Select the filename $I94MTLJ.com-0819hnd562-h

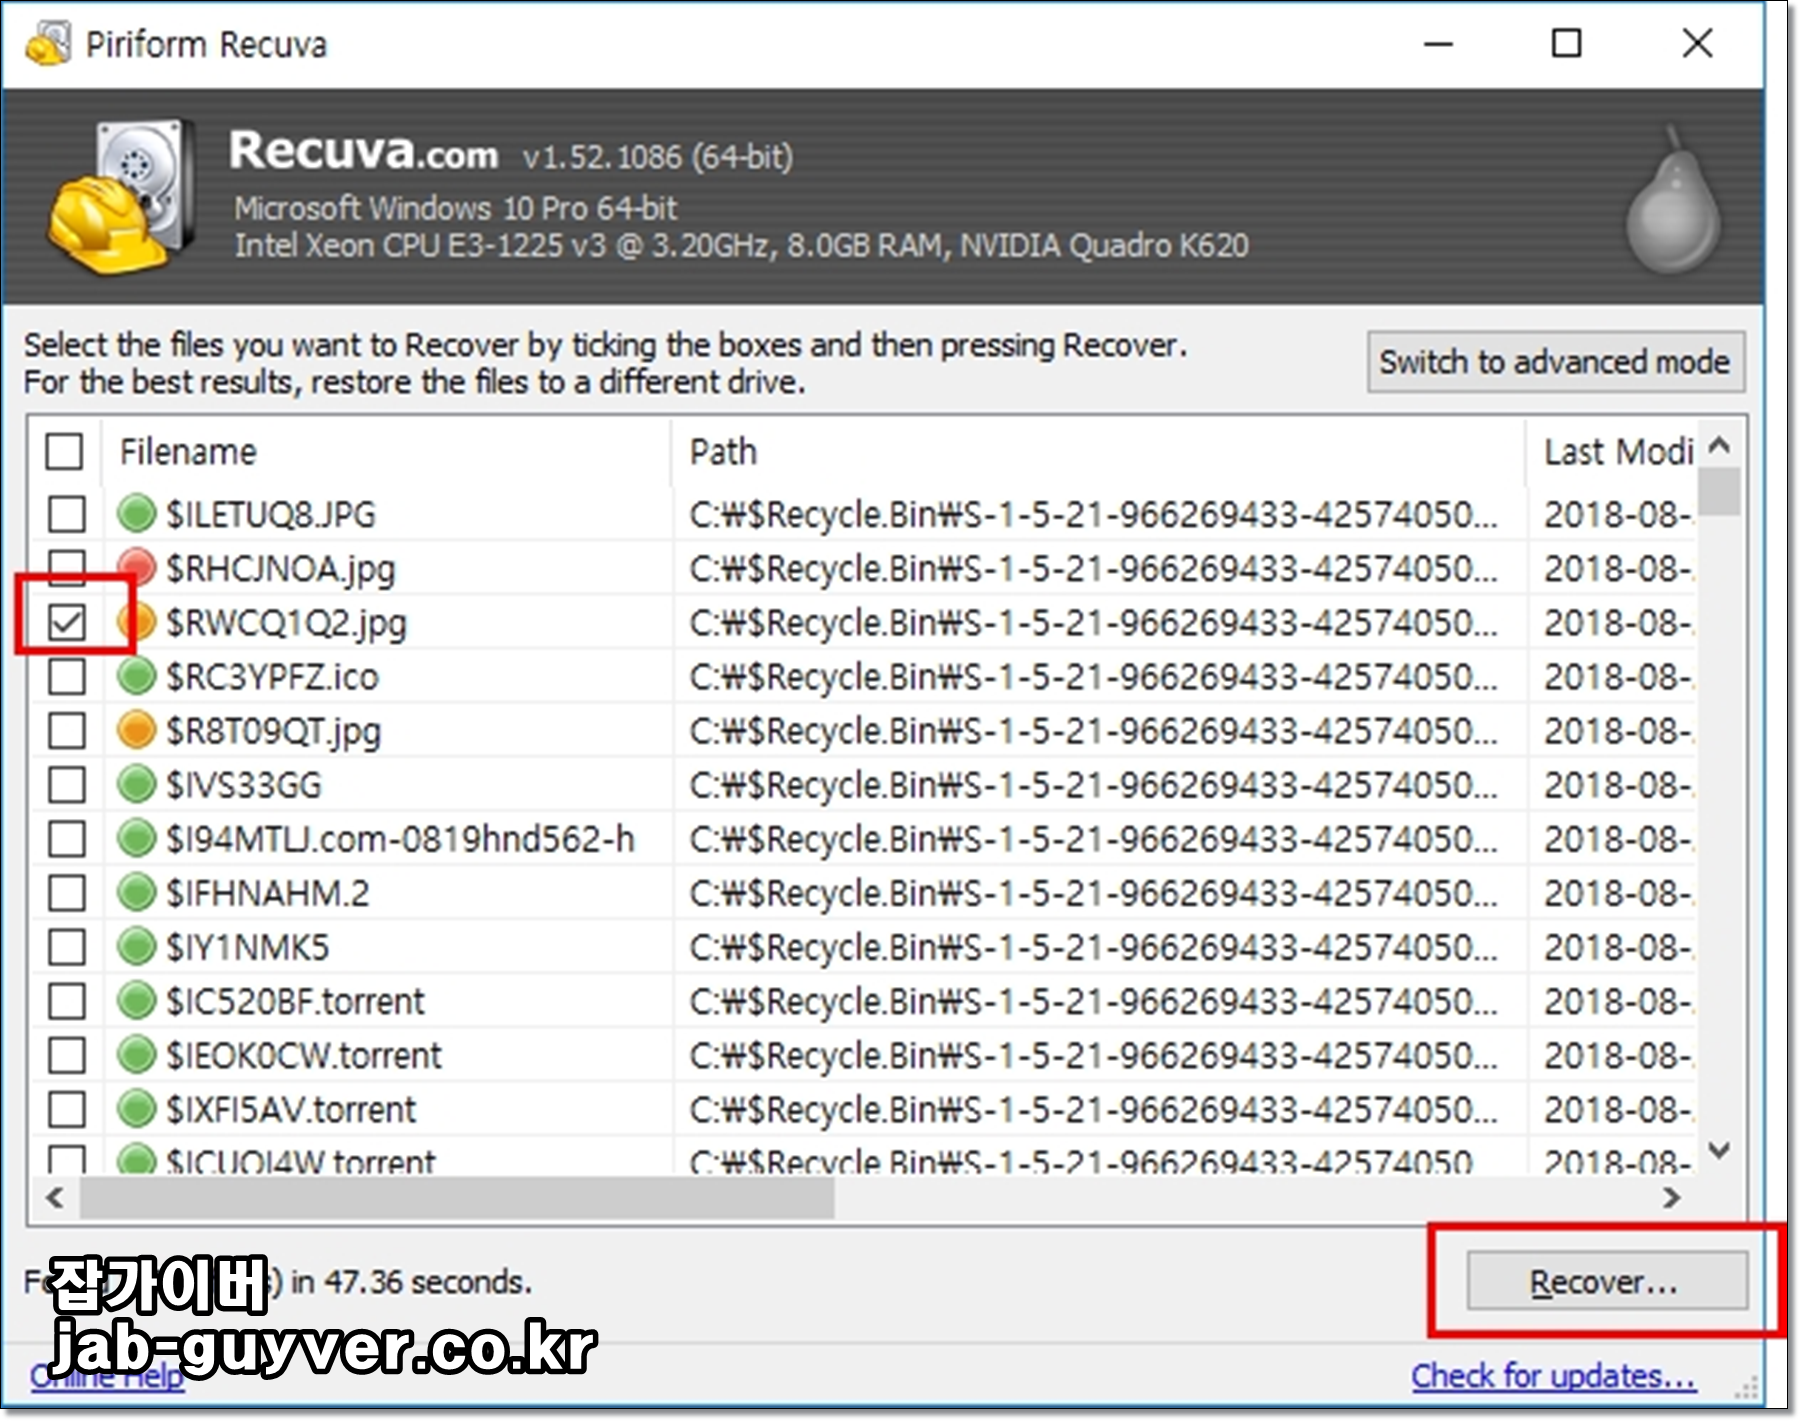coord(400,839)
